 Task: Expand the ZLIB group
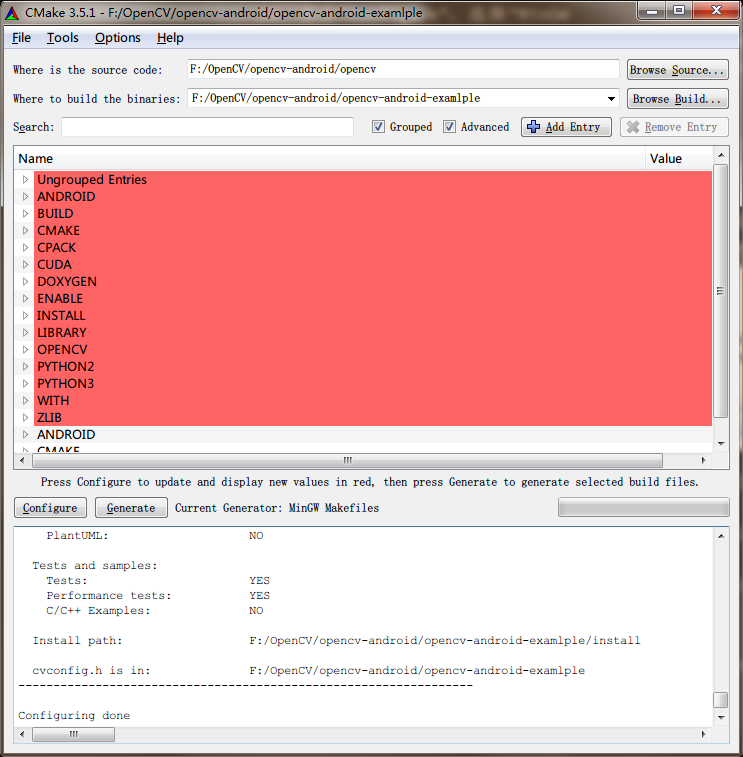[26, 417]
